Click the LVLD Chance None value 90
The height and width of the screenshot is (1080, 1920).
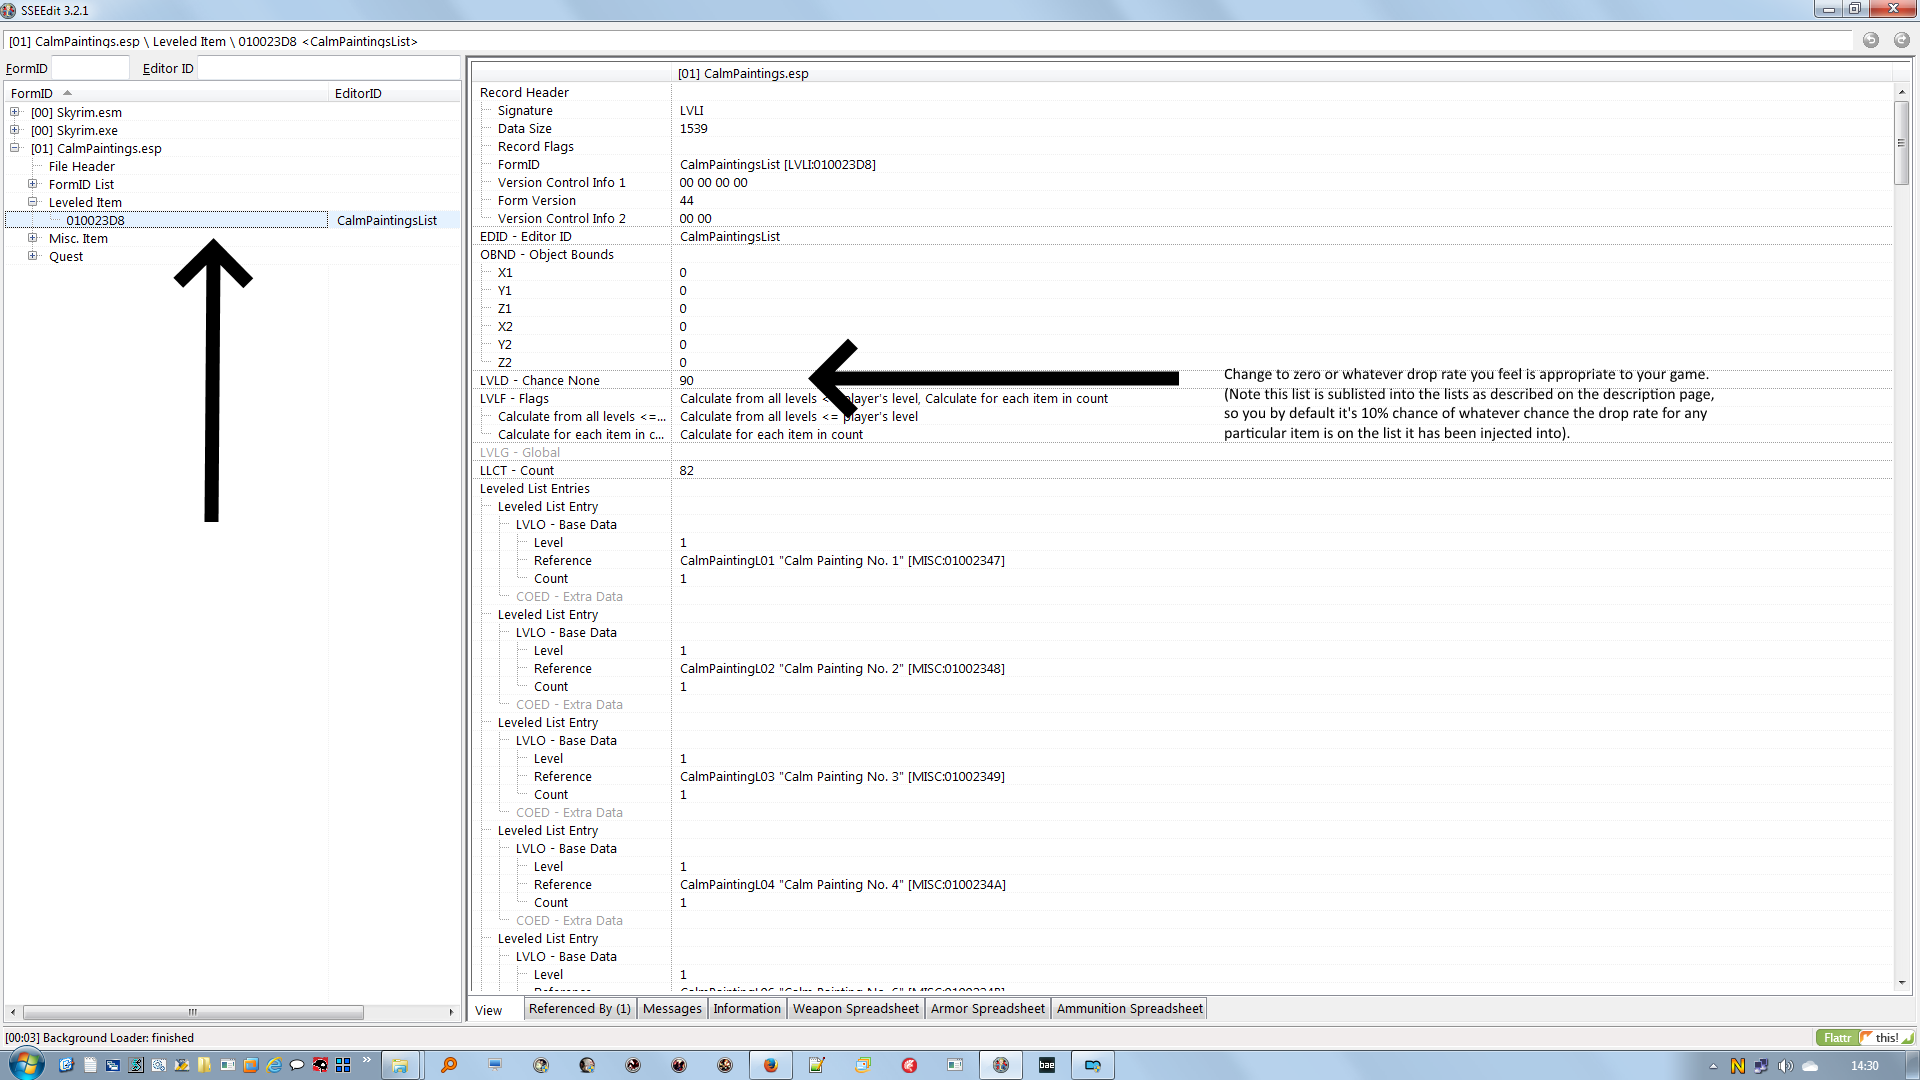coord(687,380)
